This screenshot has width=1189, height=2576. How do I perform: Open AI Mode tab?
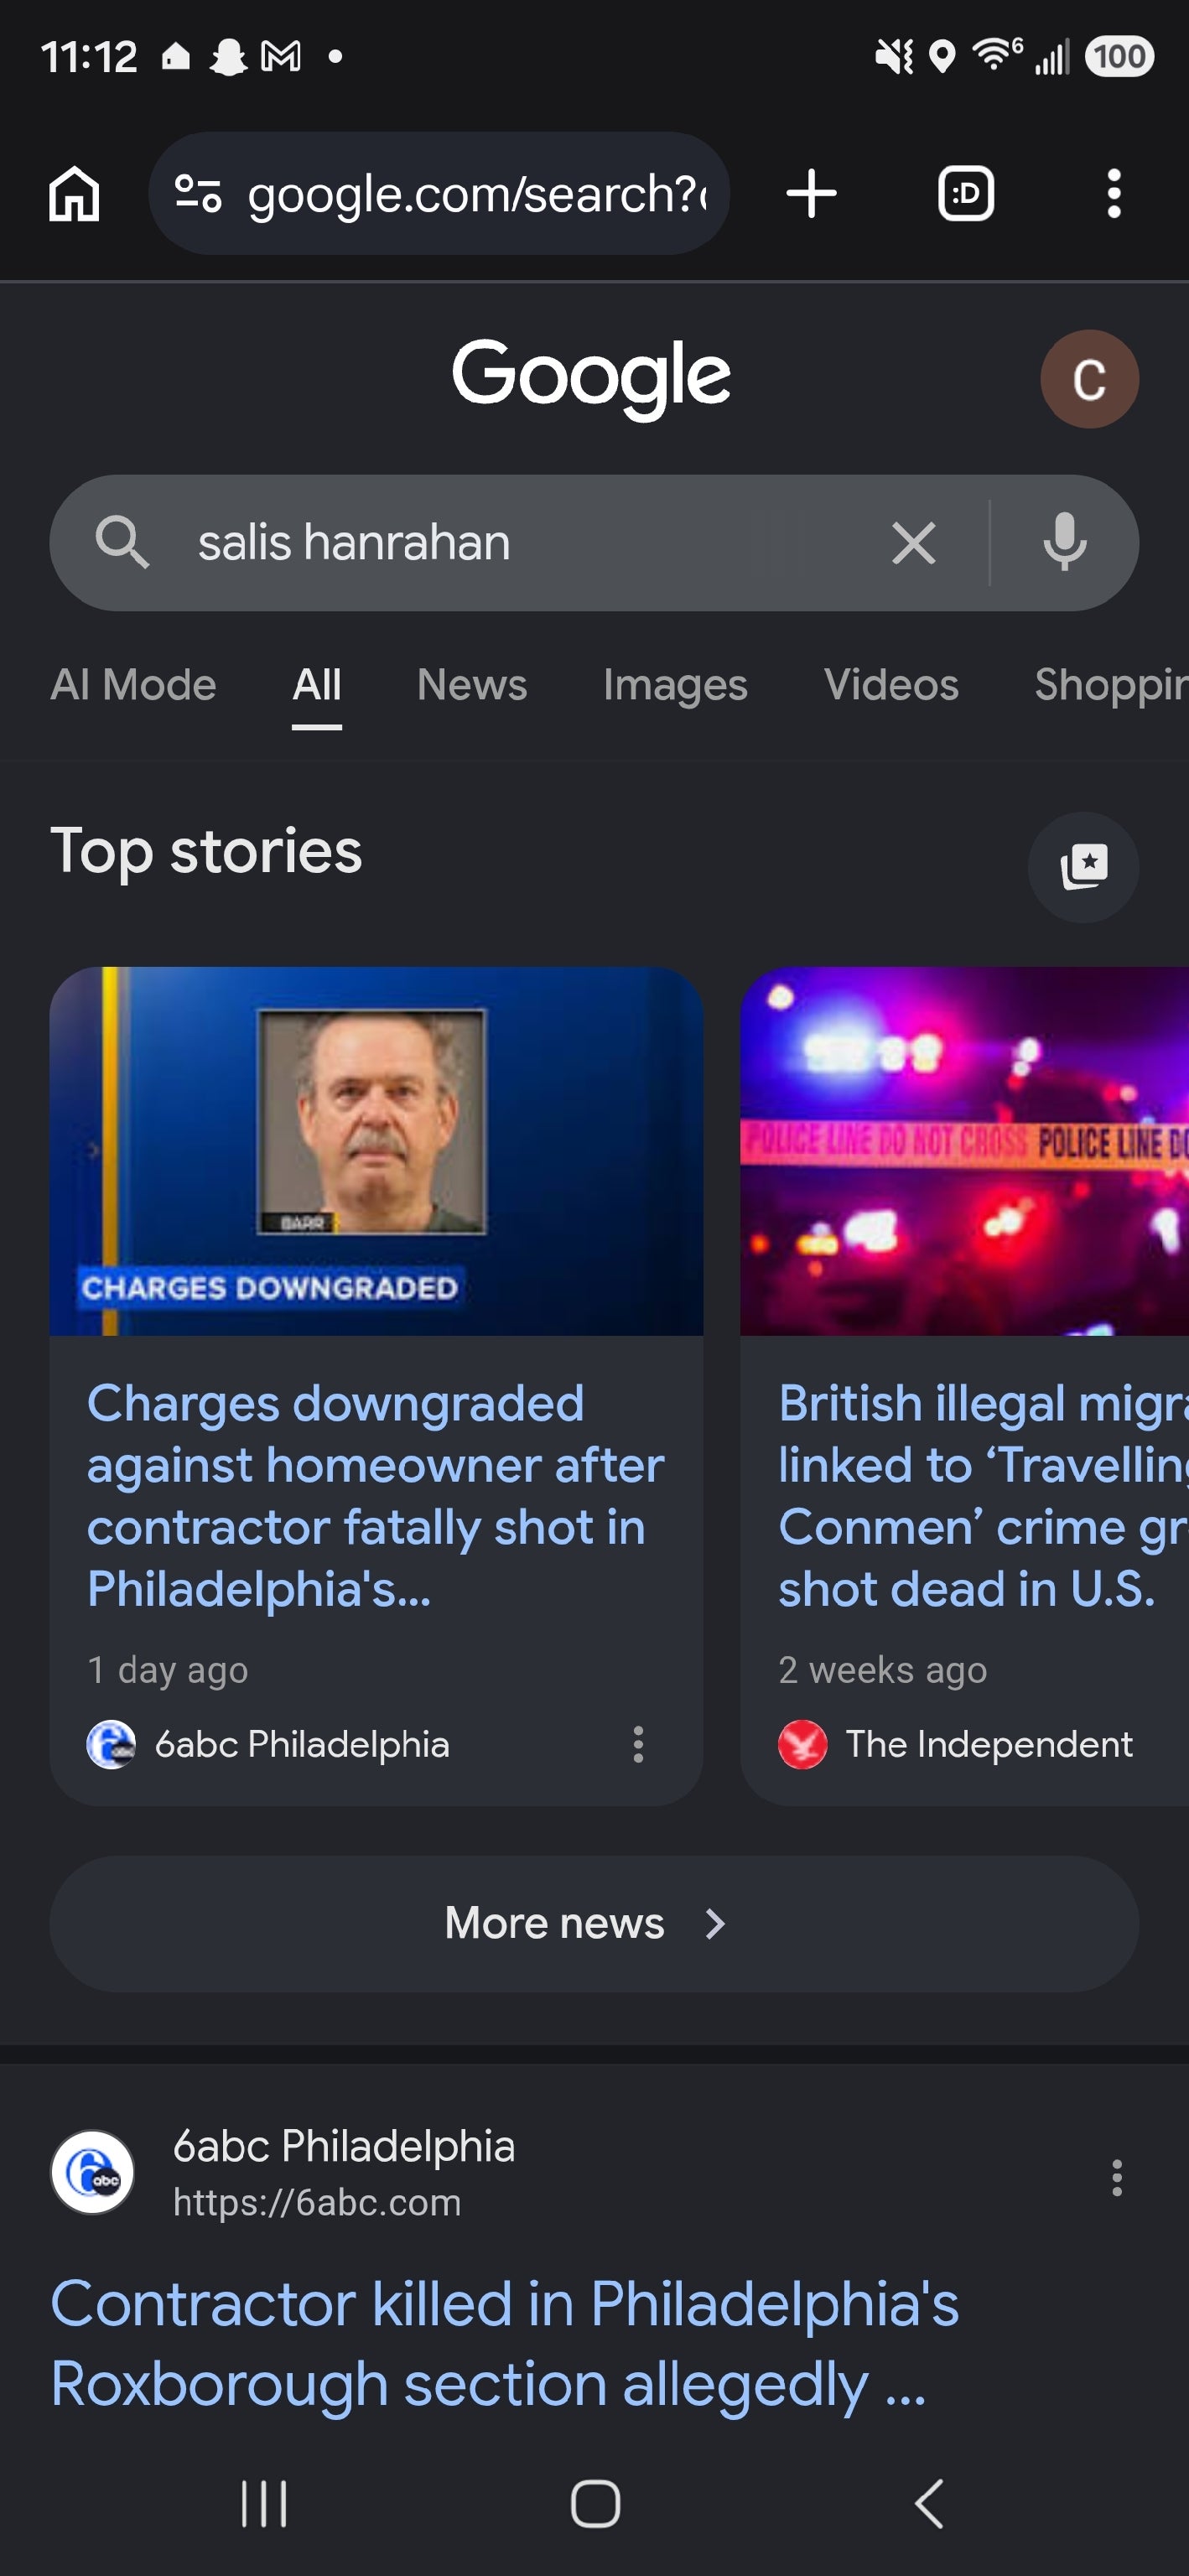(x=133, y=685)
